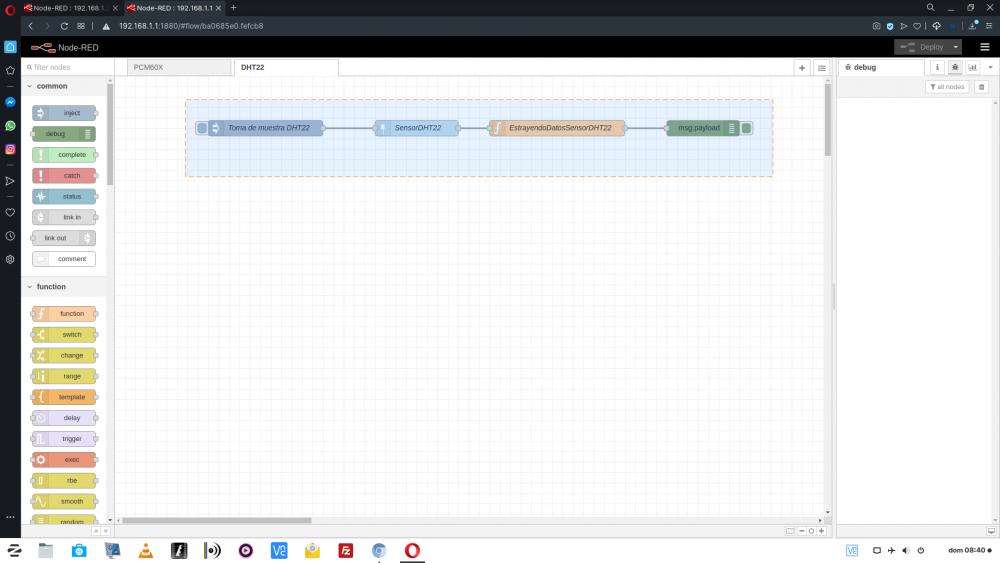Open a new browser tab
The image size is (1000, 563).
coord(233,8)
